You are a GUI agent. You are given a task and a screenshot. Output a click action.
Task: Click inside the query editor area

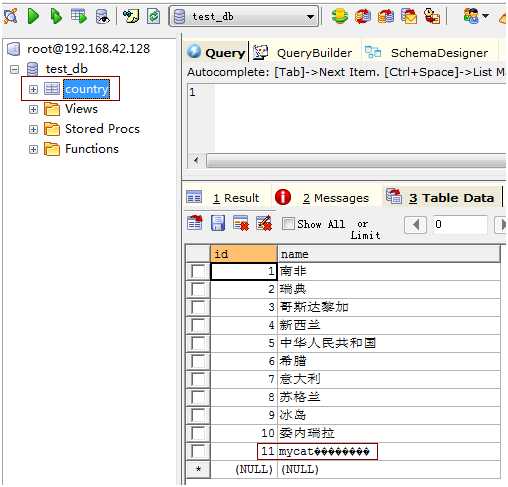[360, 118]
